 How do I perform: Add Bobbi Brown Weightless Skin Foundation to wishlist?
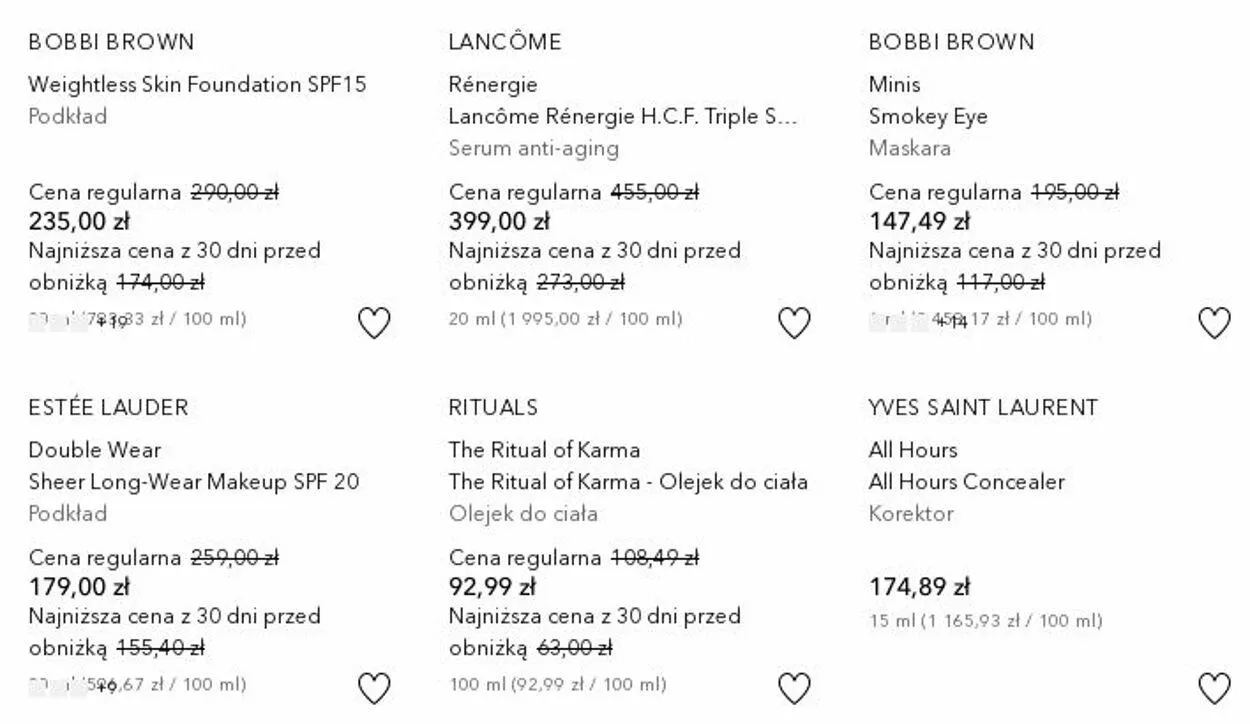point(374,323)
